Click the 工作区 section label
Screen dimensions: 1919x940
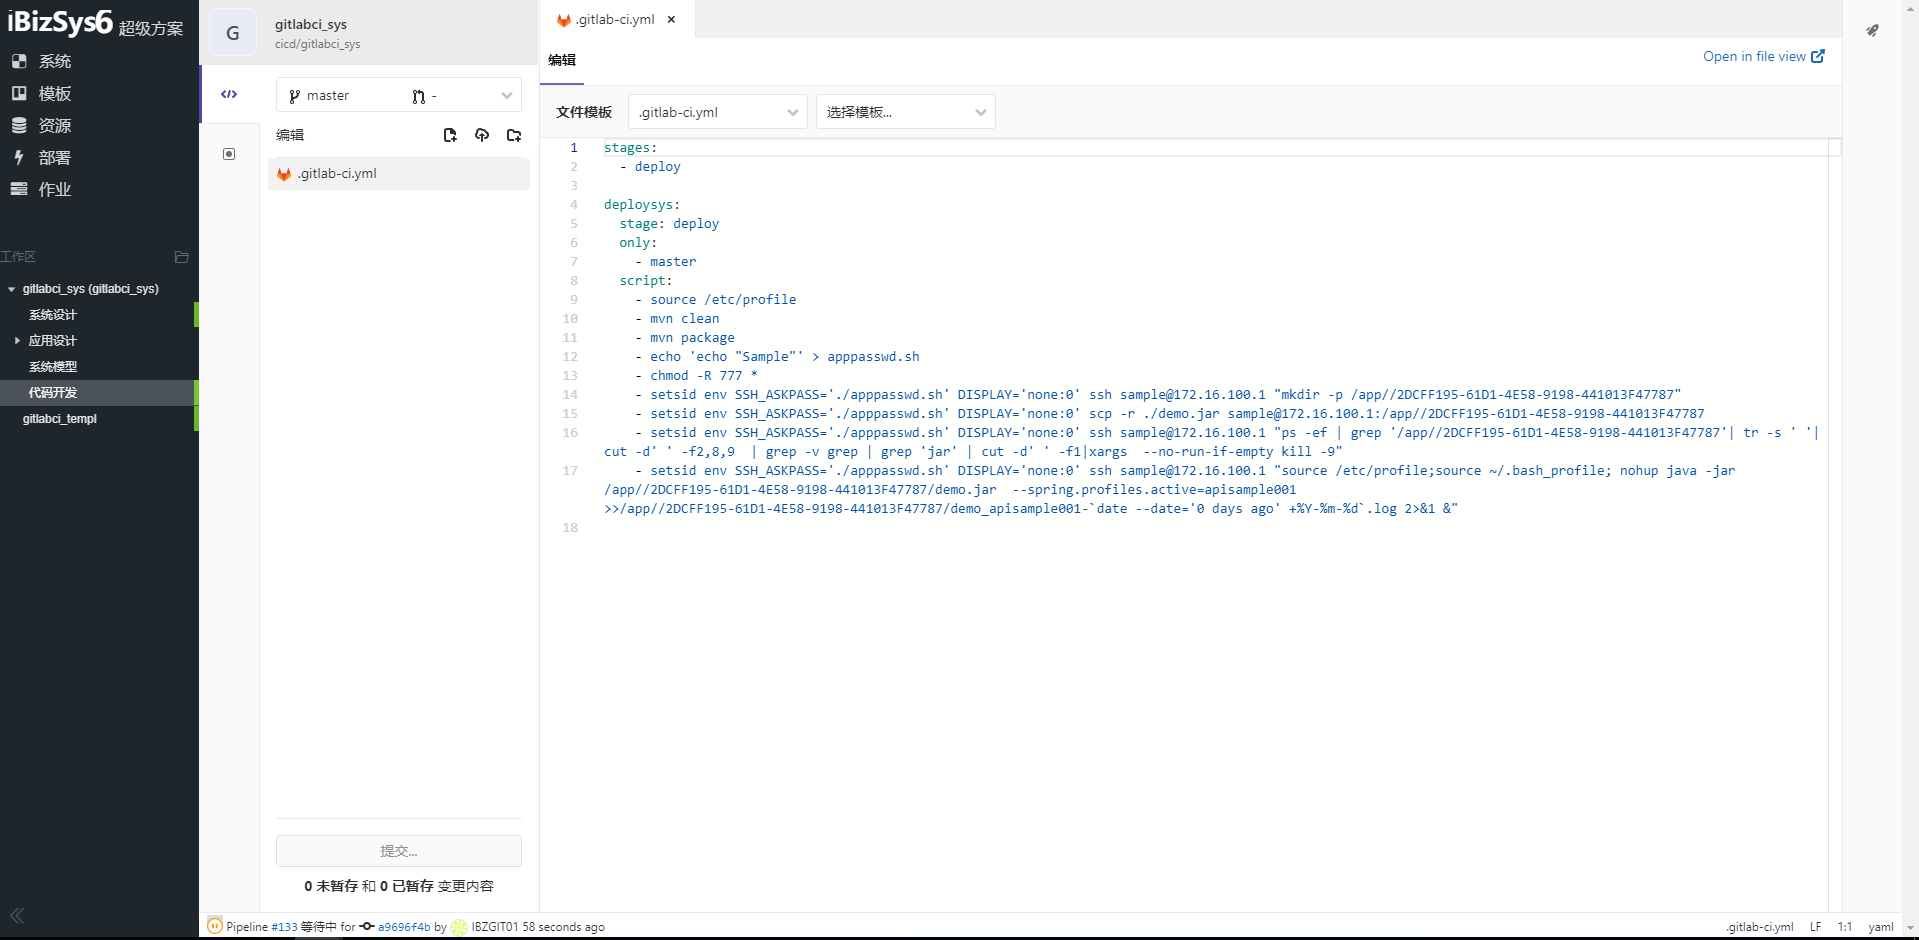(x=18, y=257)
